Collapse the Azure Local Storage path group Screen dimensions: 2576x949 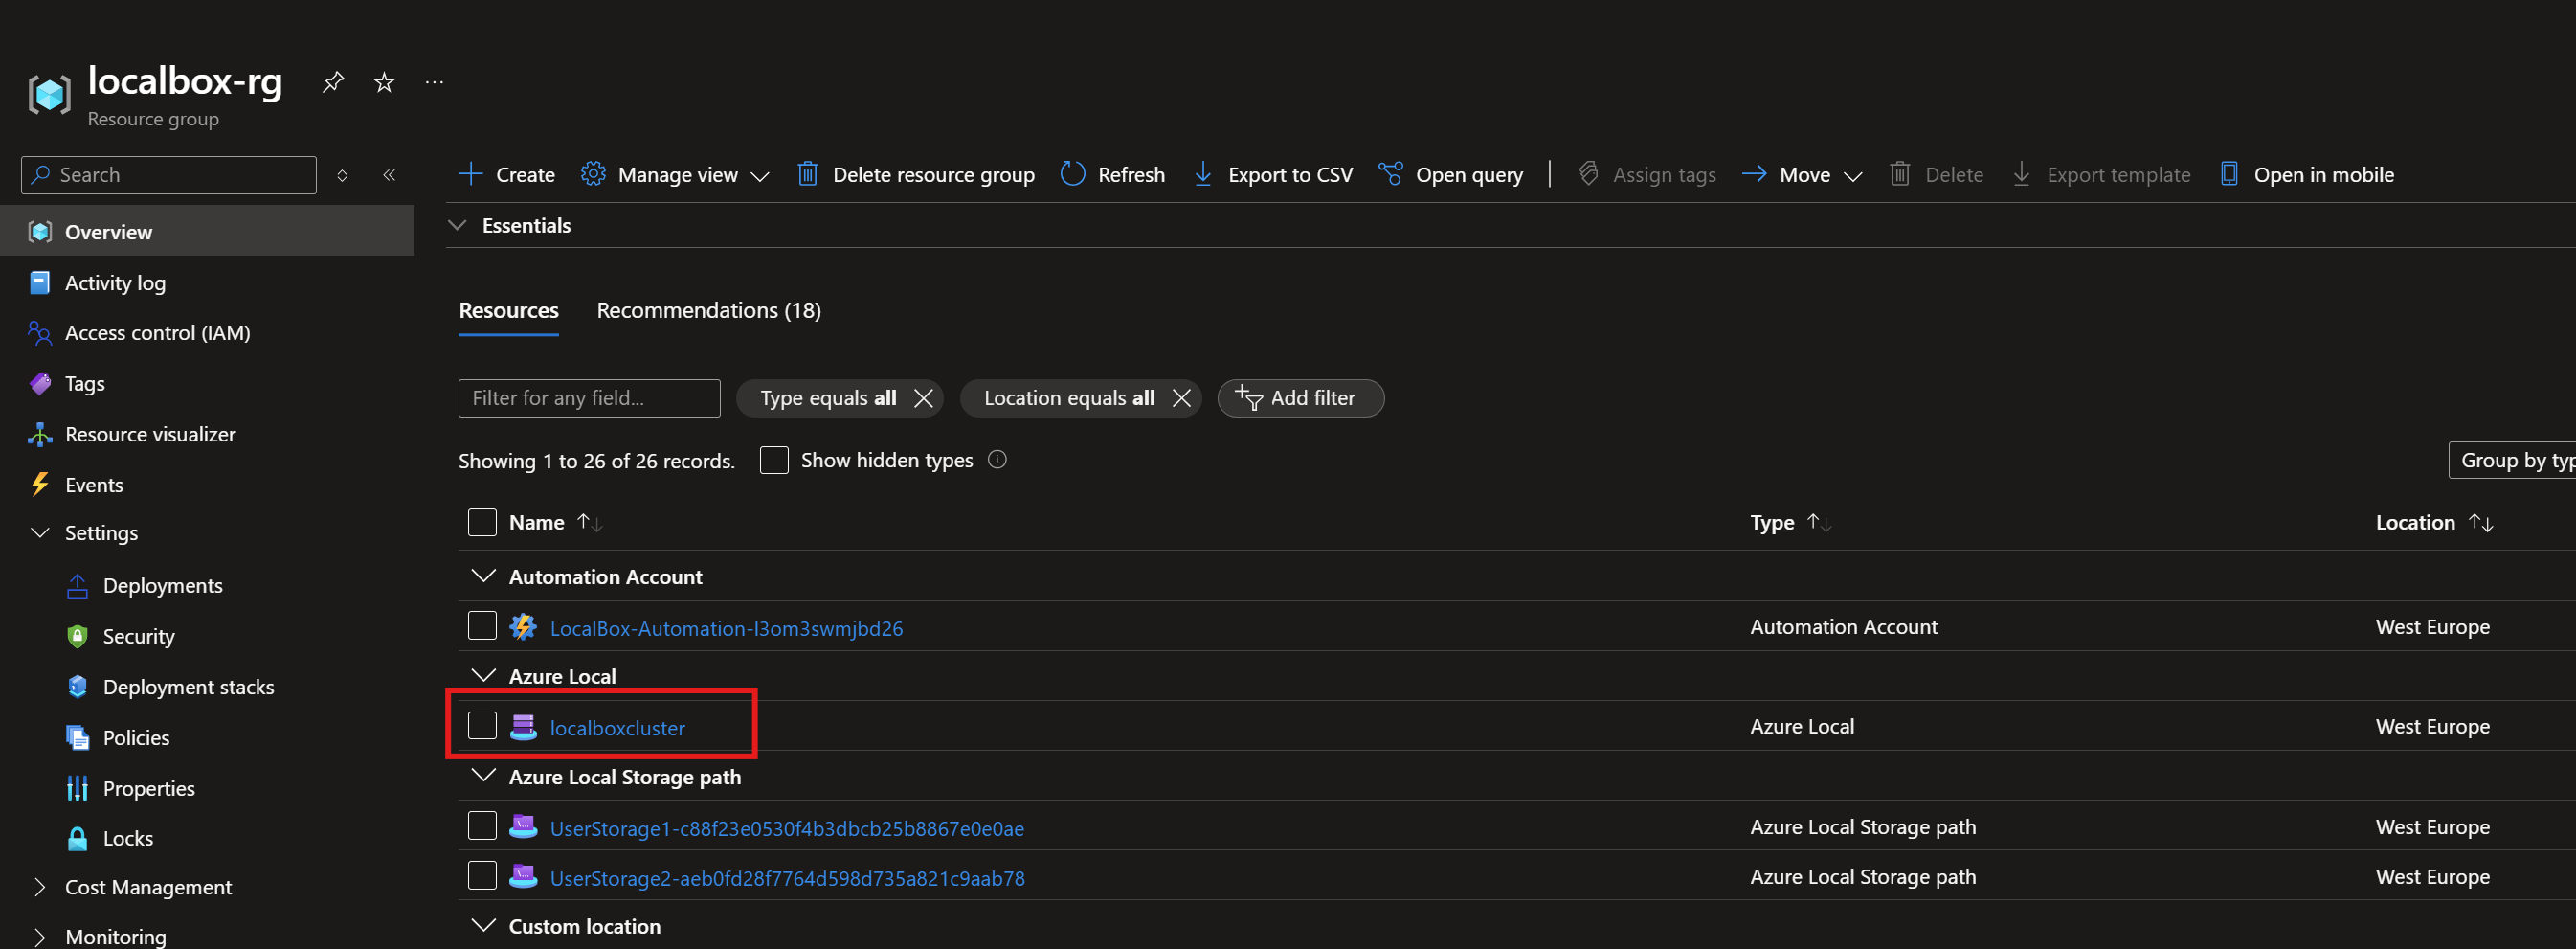coord(484,777)
